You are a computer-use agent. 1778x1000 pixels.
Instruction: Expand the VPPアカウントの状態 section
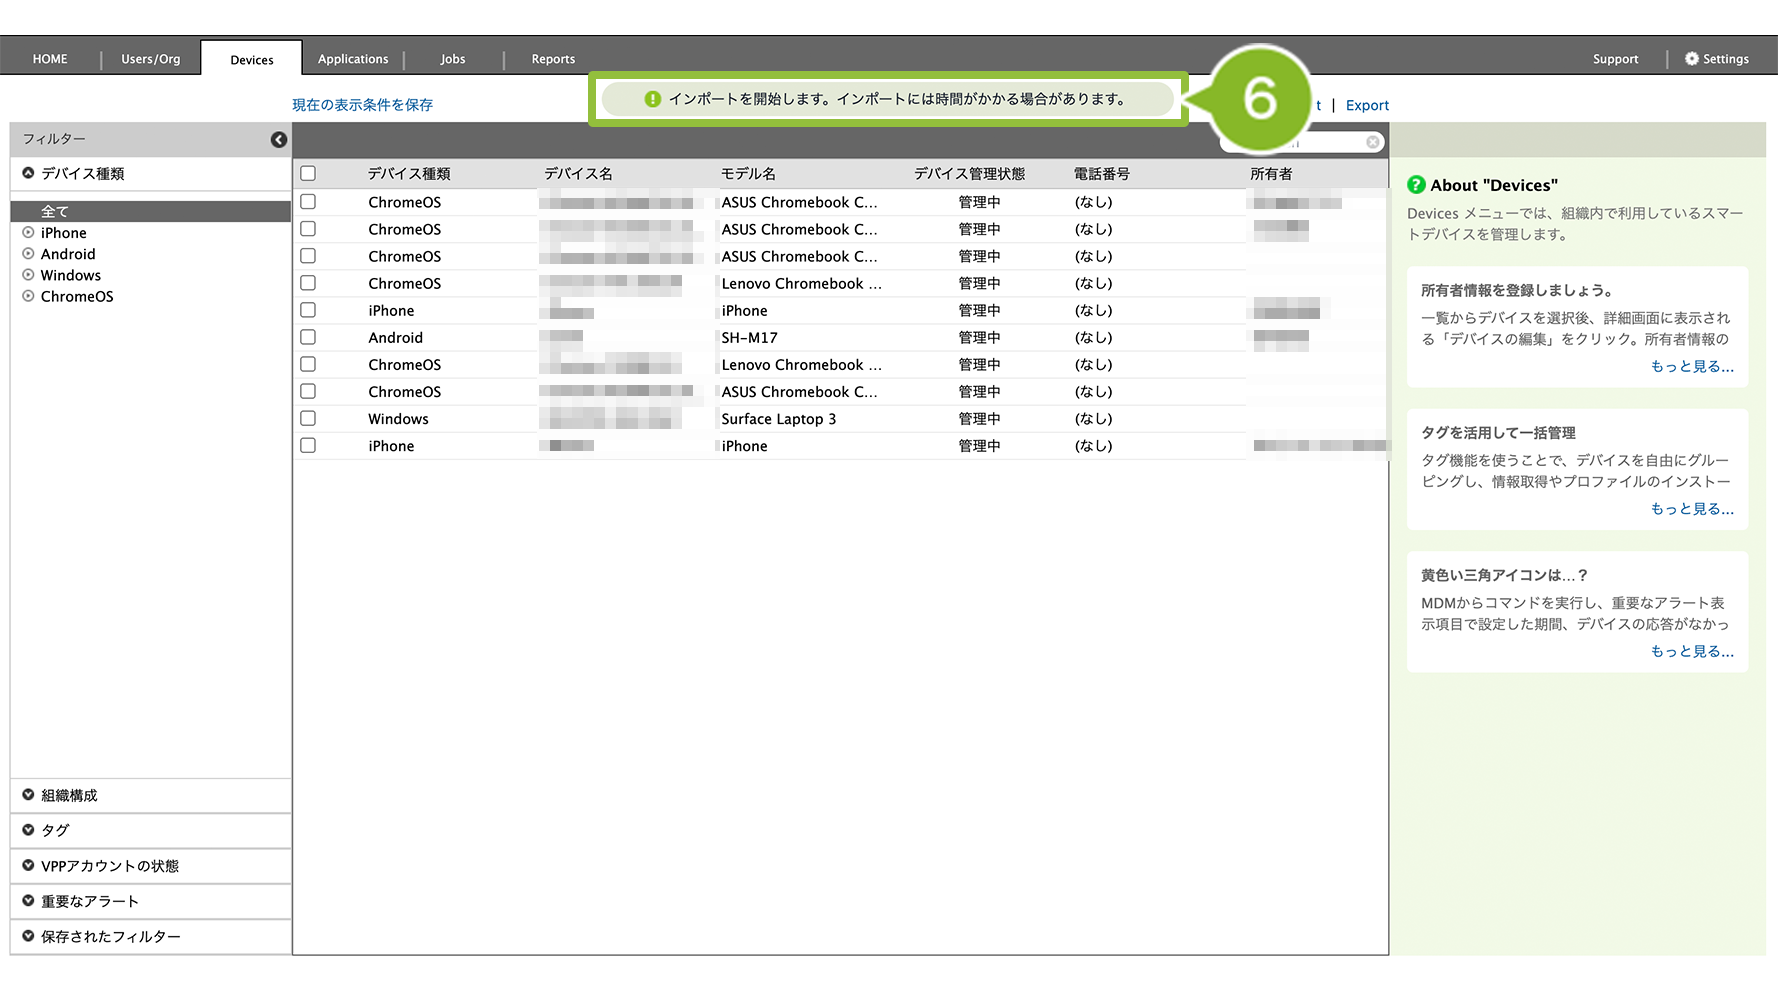(x=29, y=865)
